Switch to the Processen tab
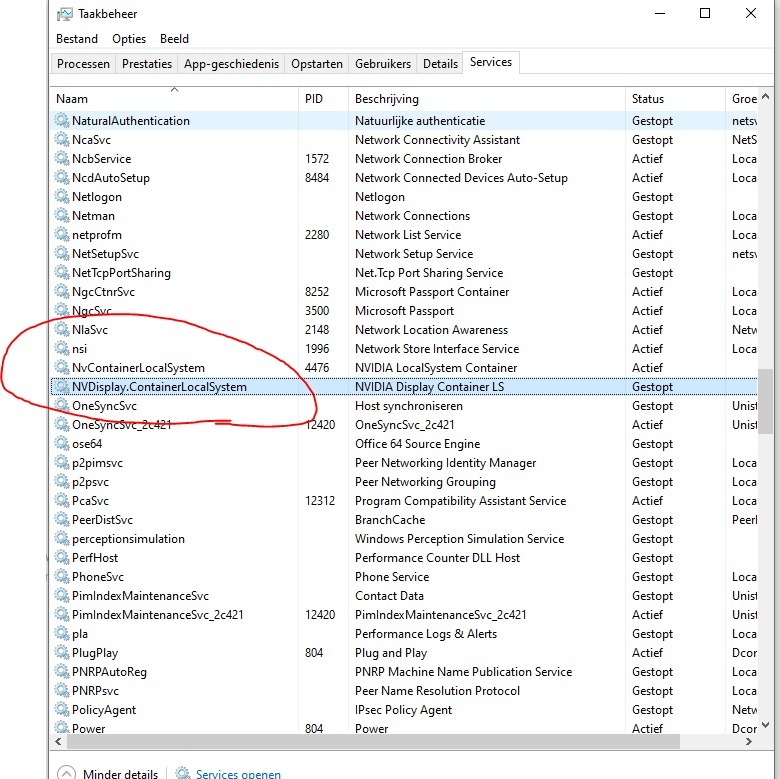 (83, 64)
